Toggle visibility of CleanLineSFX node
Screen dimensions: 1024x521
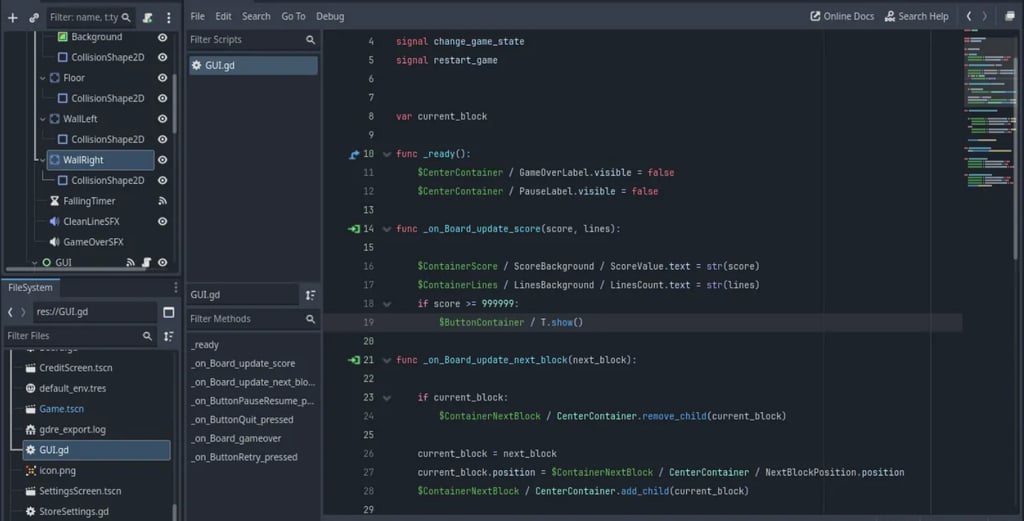coord(163,221)
